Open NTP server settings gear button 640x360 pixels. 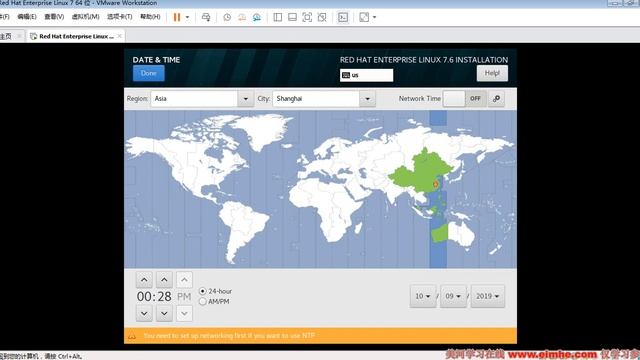pyautogui.click(x=496, y=99)
